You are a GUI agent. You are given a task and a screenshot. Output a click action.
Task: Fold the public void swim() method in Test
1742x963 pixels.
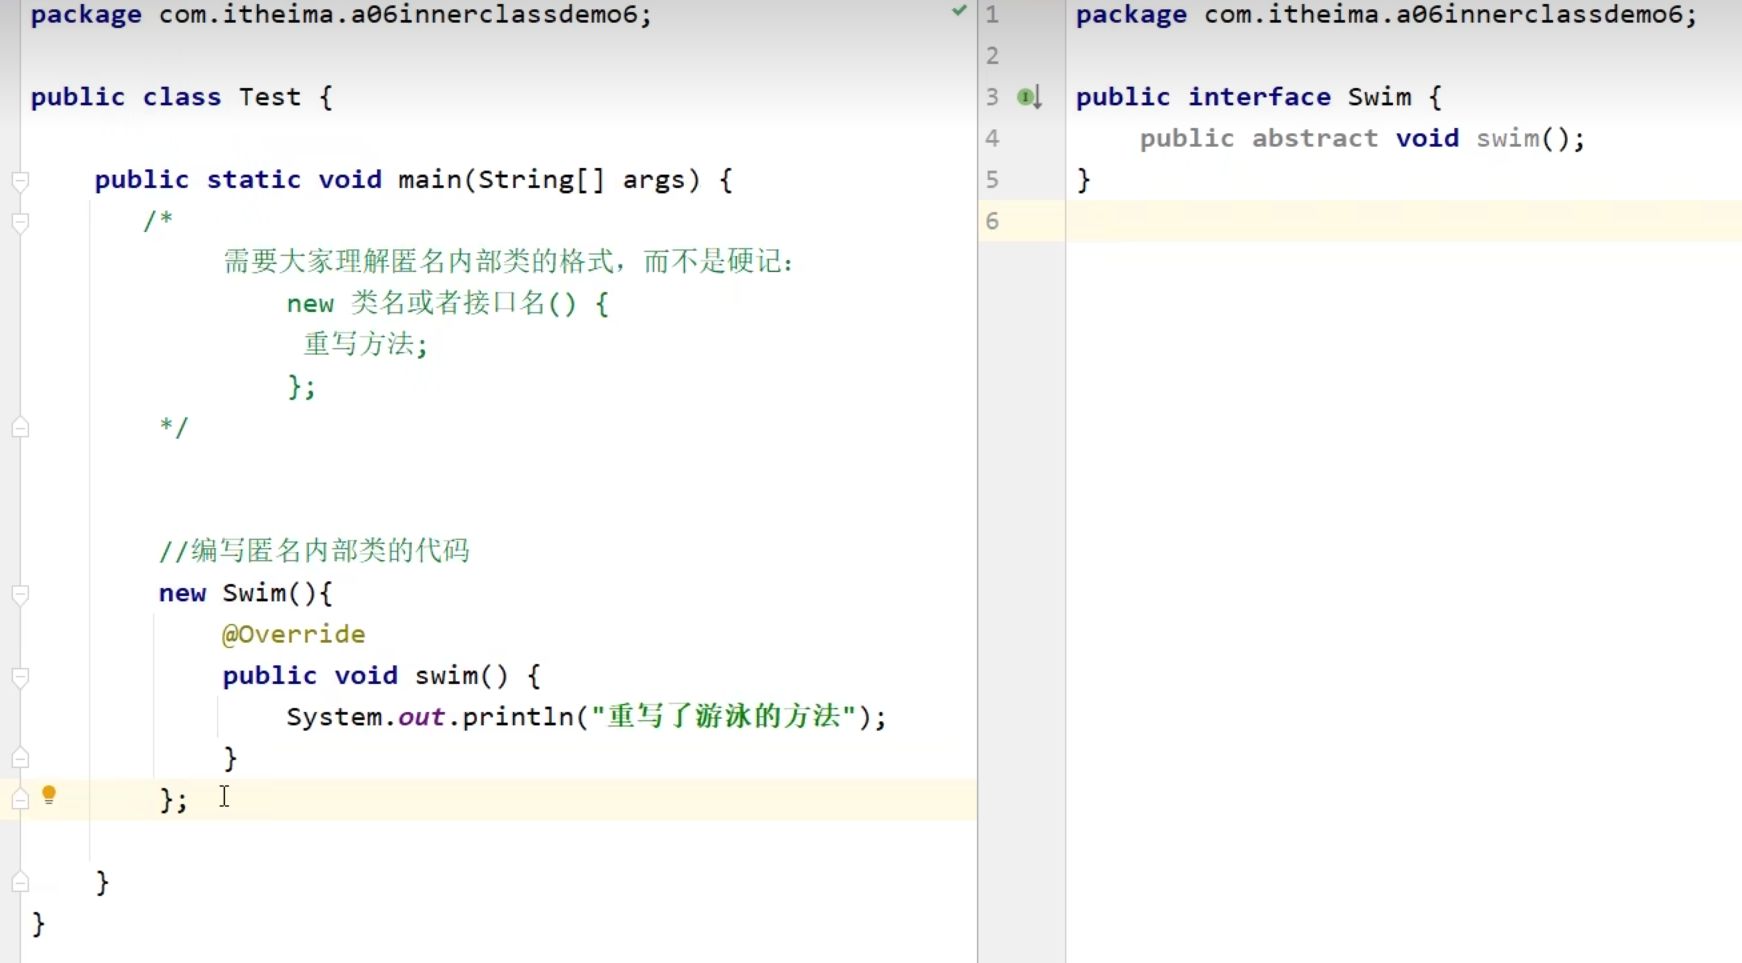[x=20, y=678]
